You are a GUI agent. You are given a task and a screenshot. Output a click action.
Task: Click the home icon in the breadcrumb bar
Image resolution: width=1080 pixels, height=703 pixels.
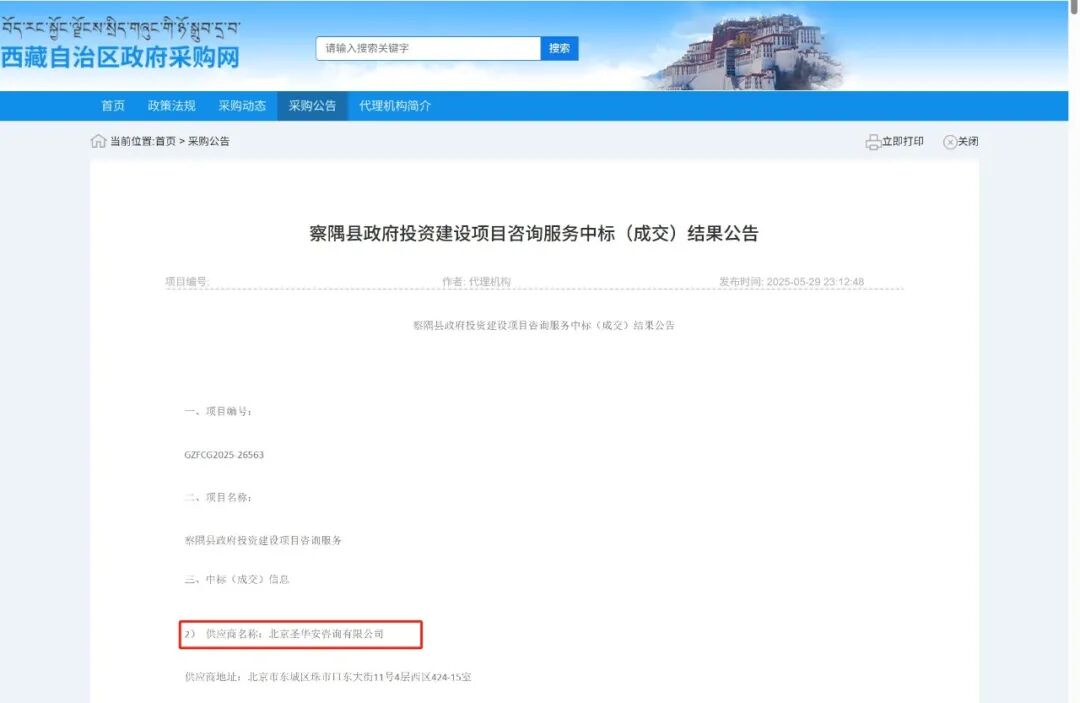tap(95, 141)
